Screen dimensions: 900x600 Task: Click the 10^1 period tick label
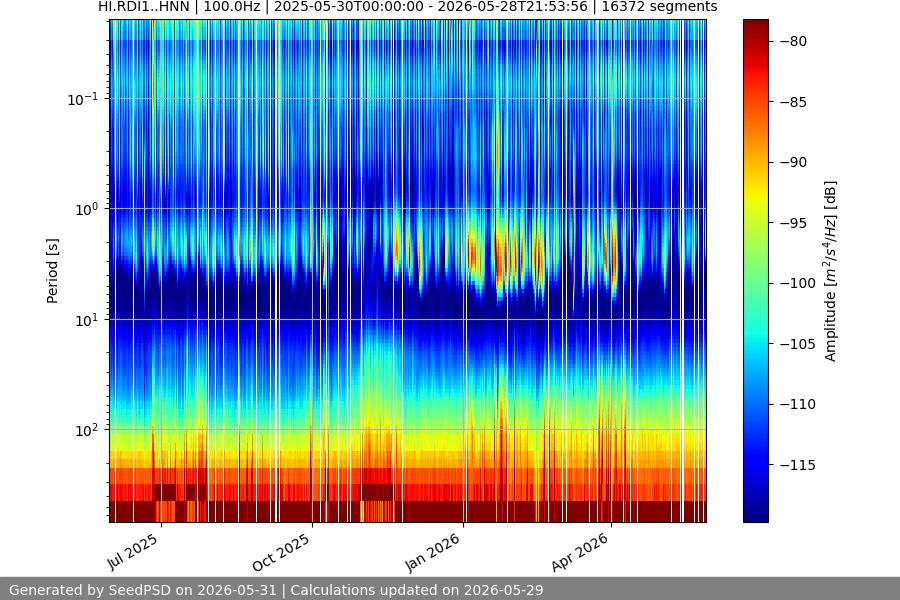(87, 320)
